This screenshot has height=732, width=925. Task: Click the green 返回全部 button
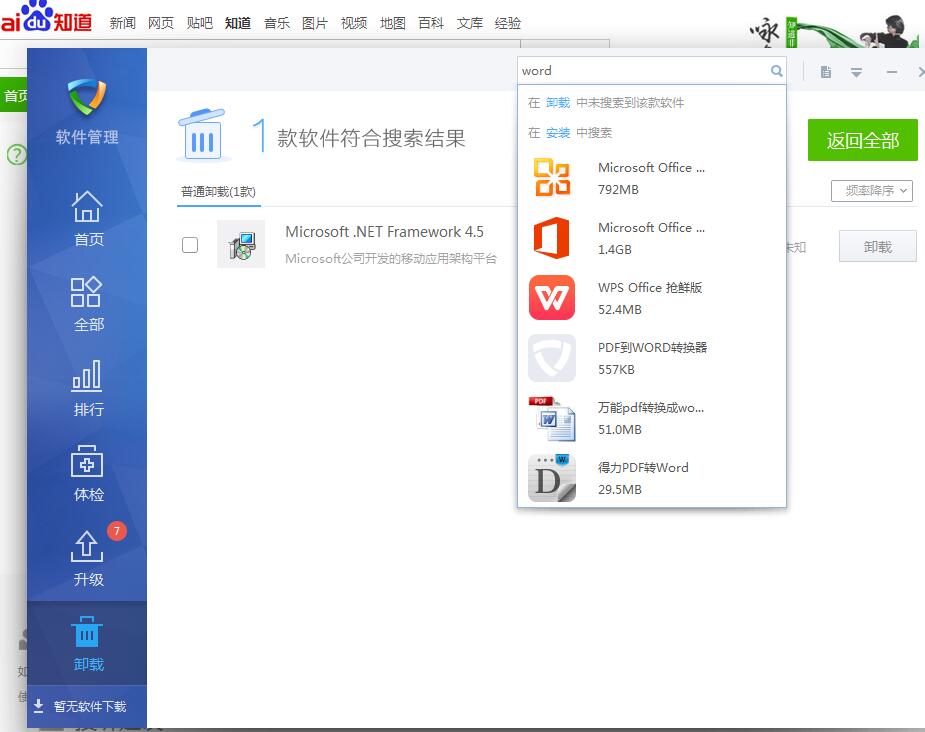[862, 140]
